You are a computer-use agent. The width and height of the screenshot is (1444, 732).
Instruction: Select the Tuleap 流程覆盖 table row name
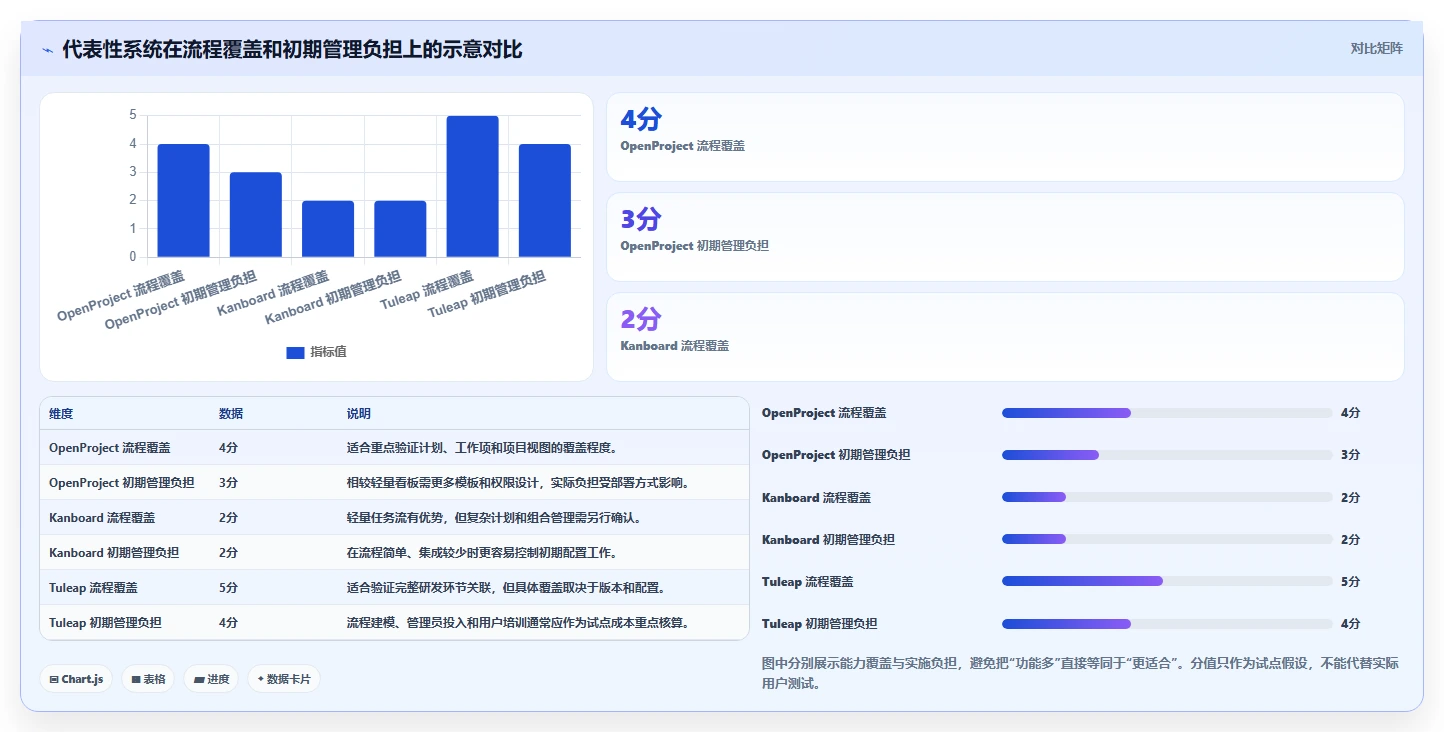[x=94, y=588]
